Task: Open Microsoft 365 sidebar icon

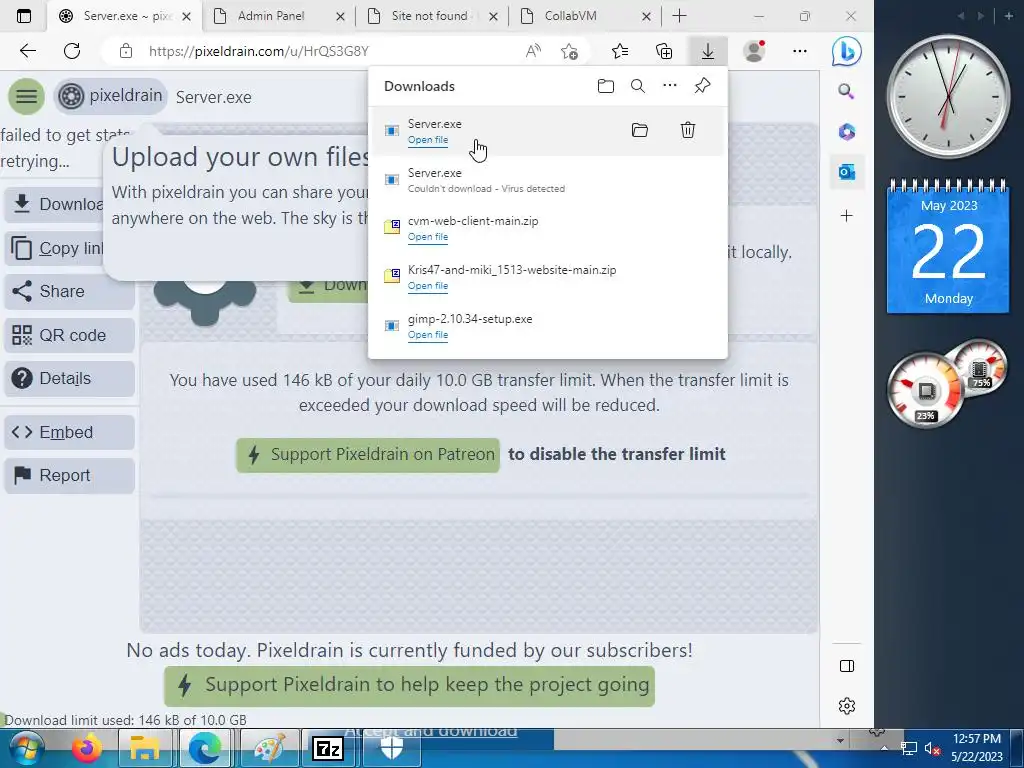Action: coord(847,132)
